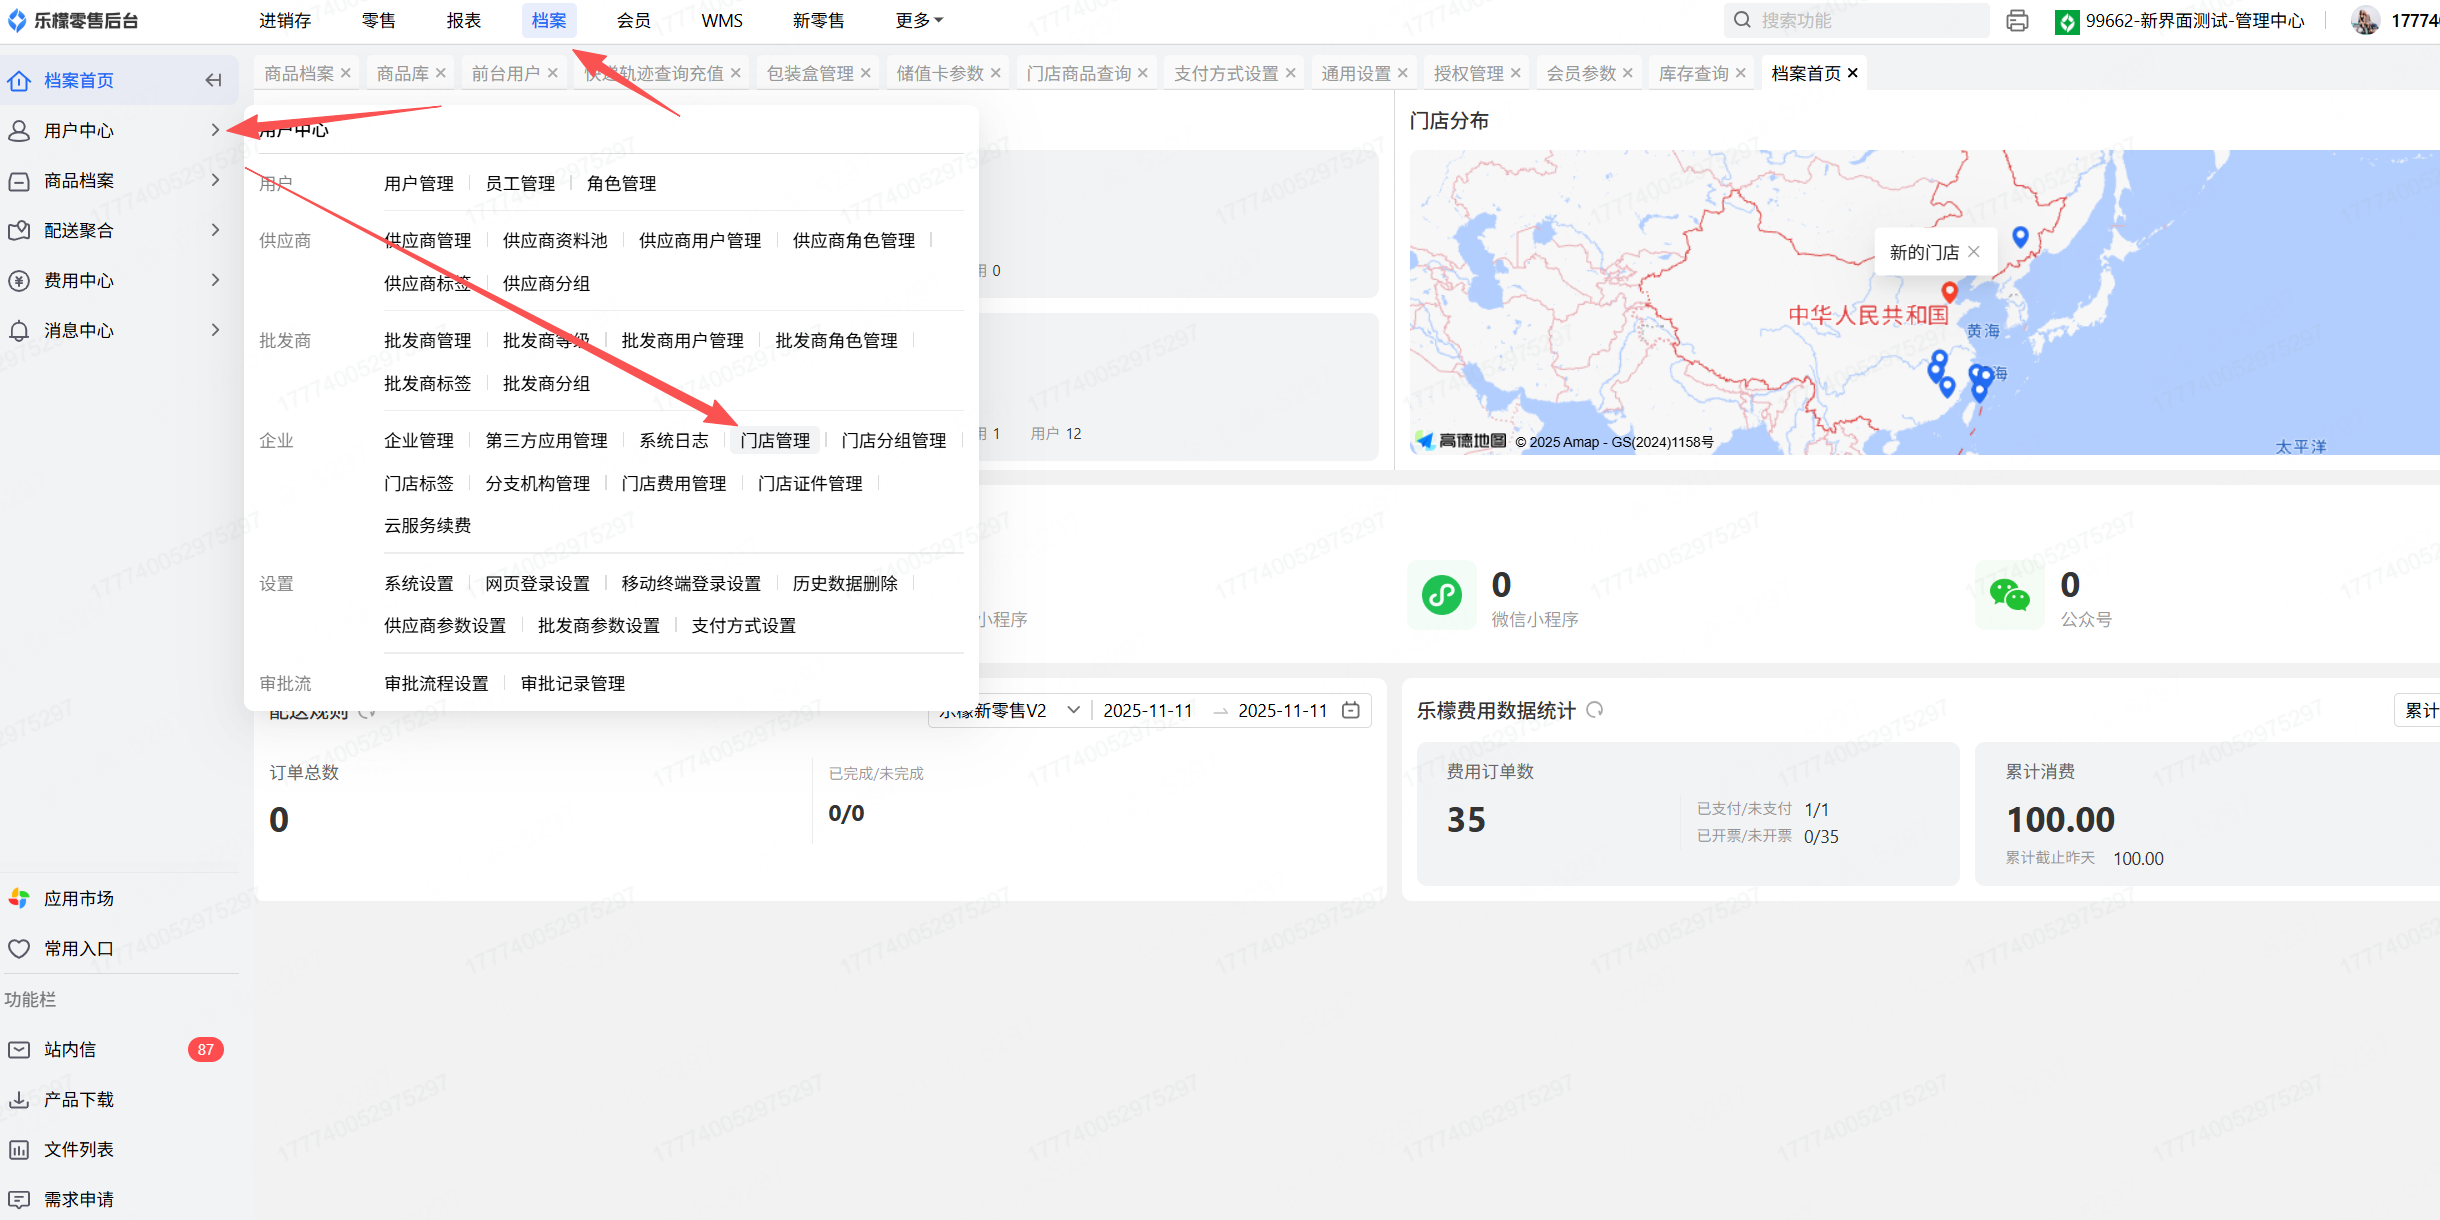Close the 商品档案 tab
Viewport: 2440px width, 1220px height.
(346, 73)
